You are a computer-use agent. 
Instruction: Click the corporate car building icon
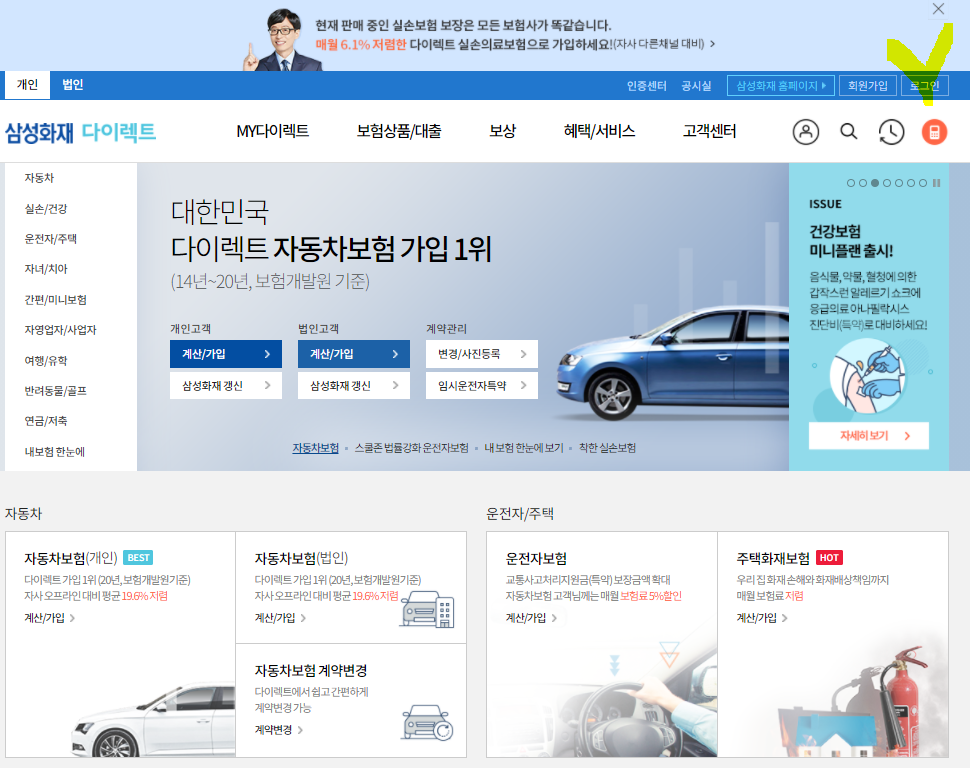(x=427, y=609)
